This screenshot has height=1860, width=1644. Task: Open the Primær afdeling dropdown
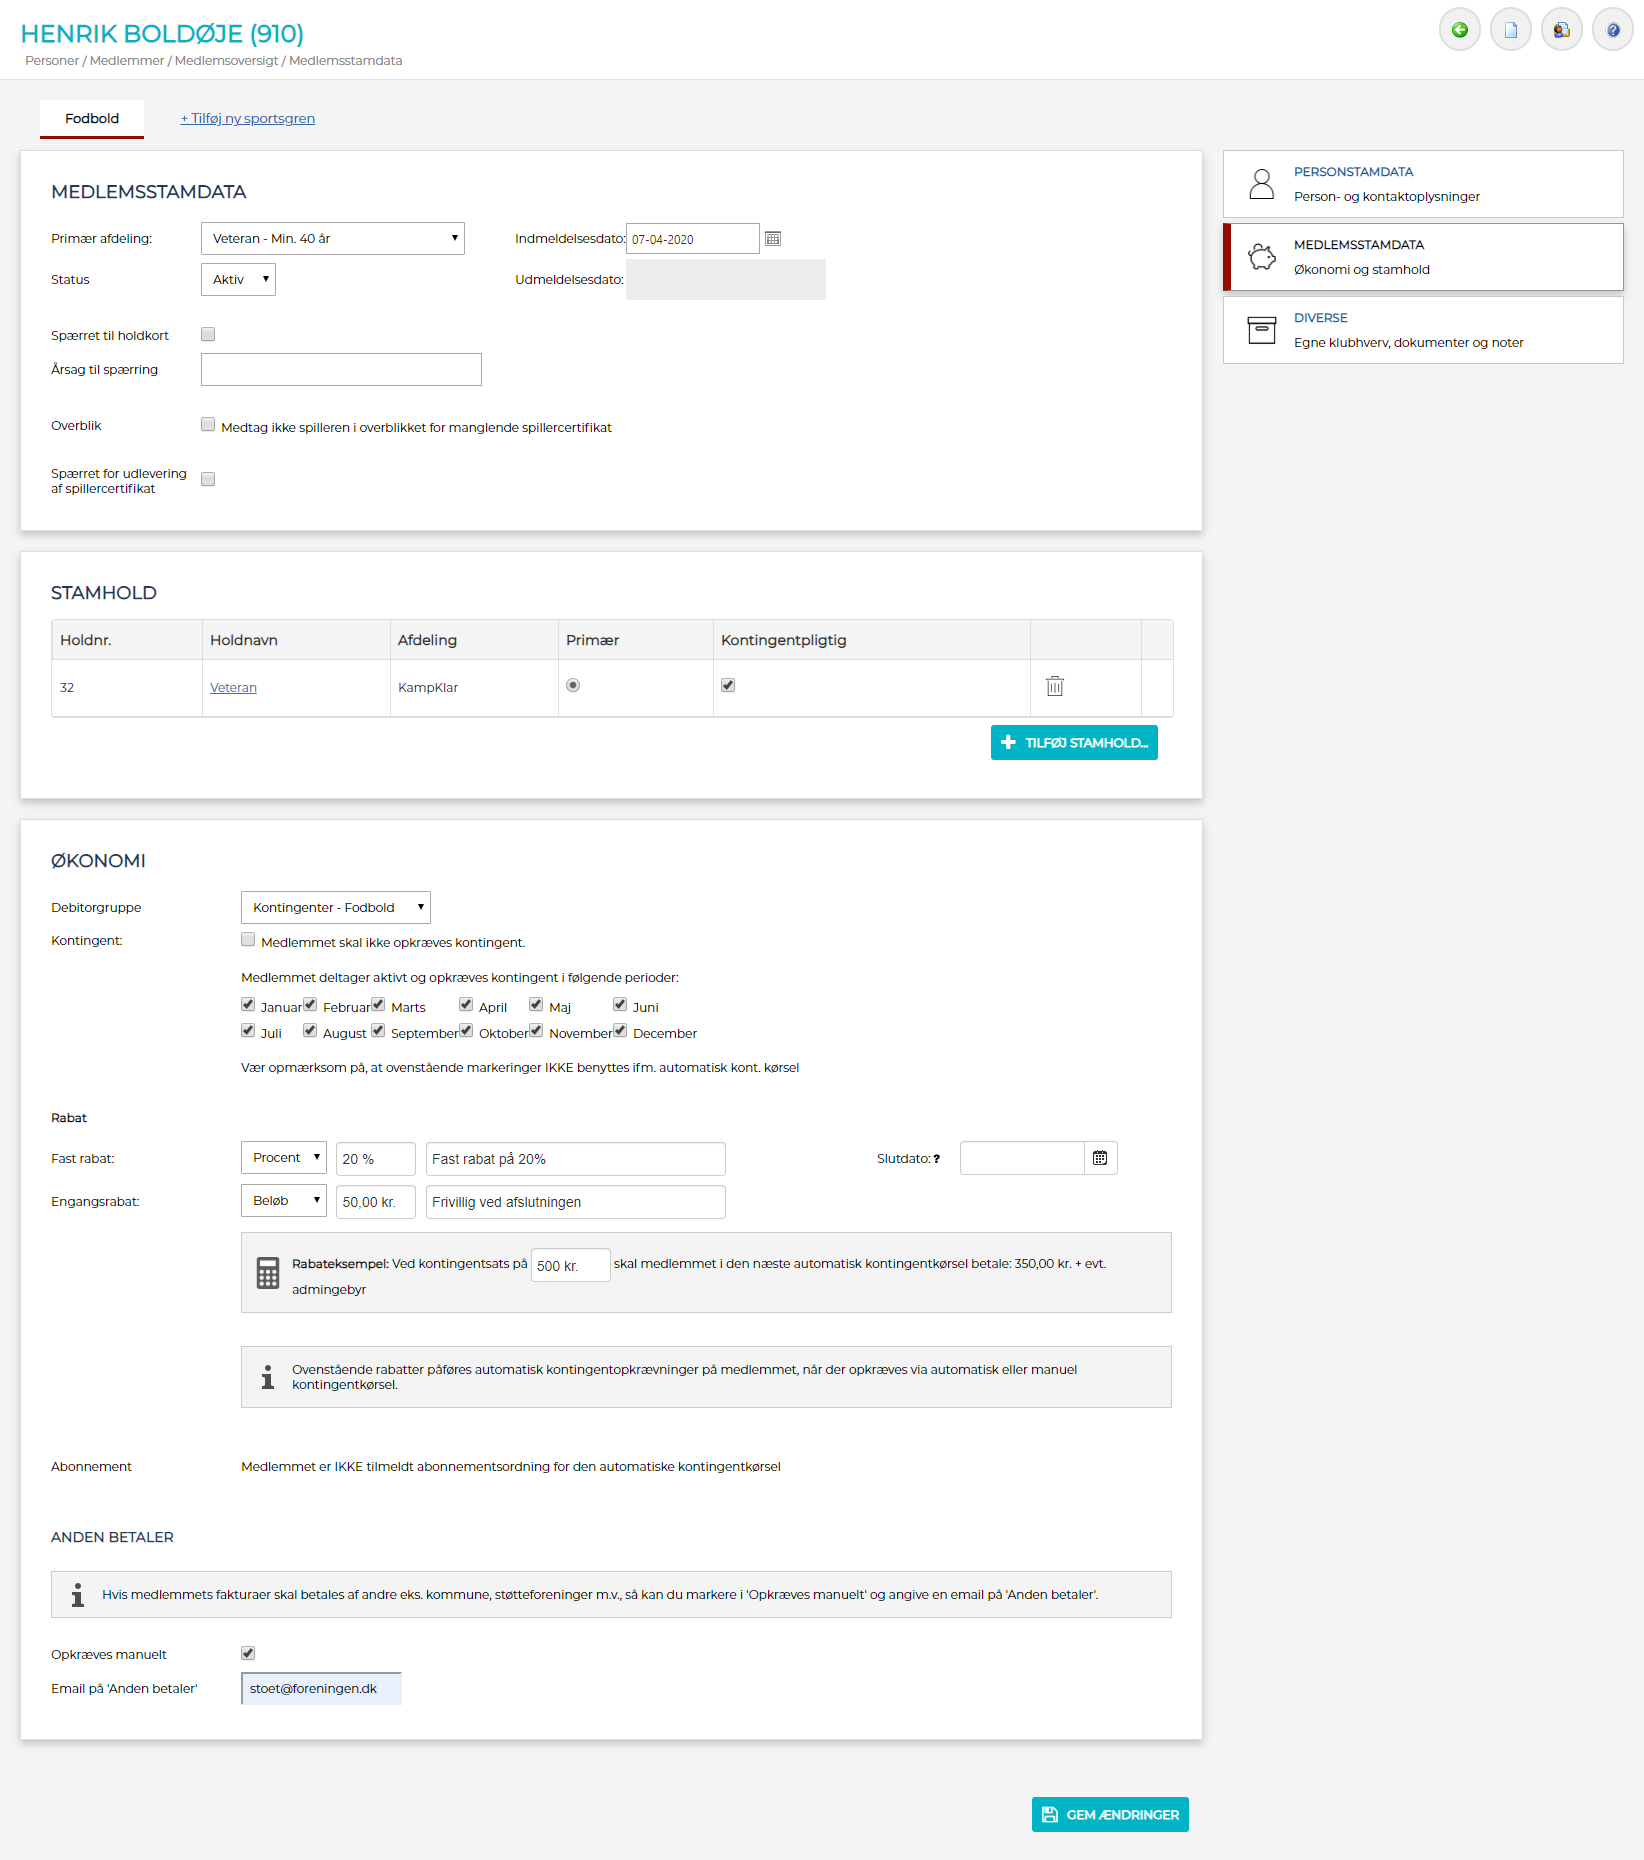(332, 239)
